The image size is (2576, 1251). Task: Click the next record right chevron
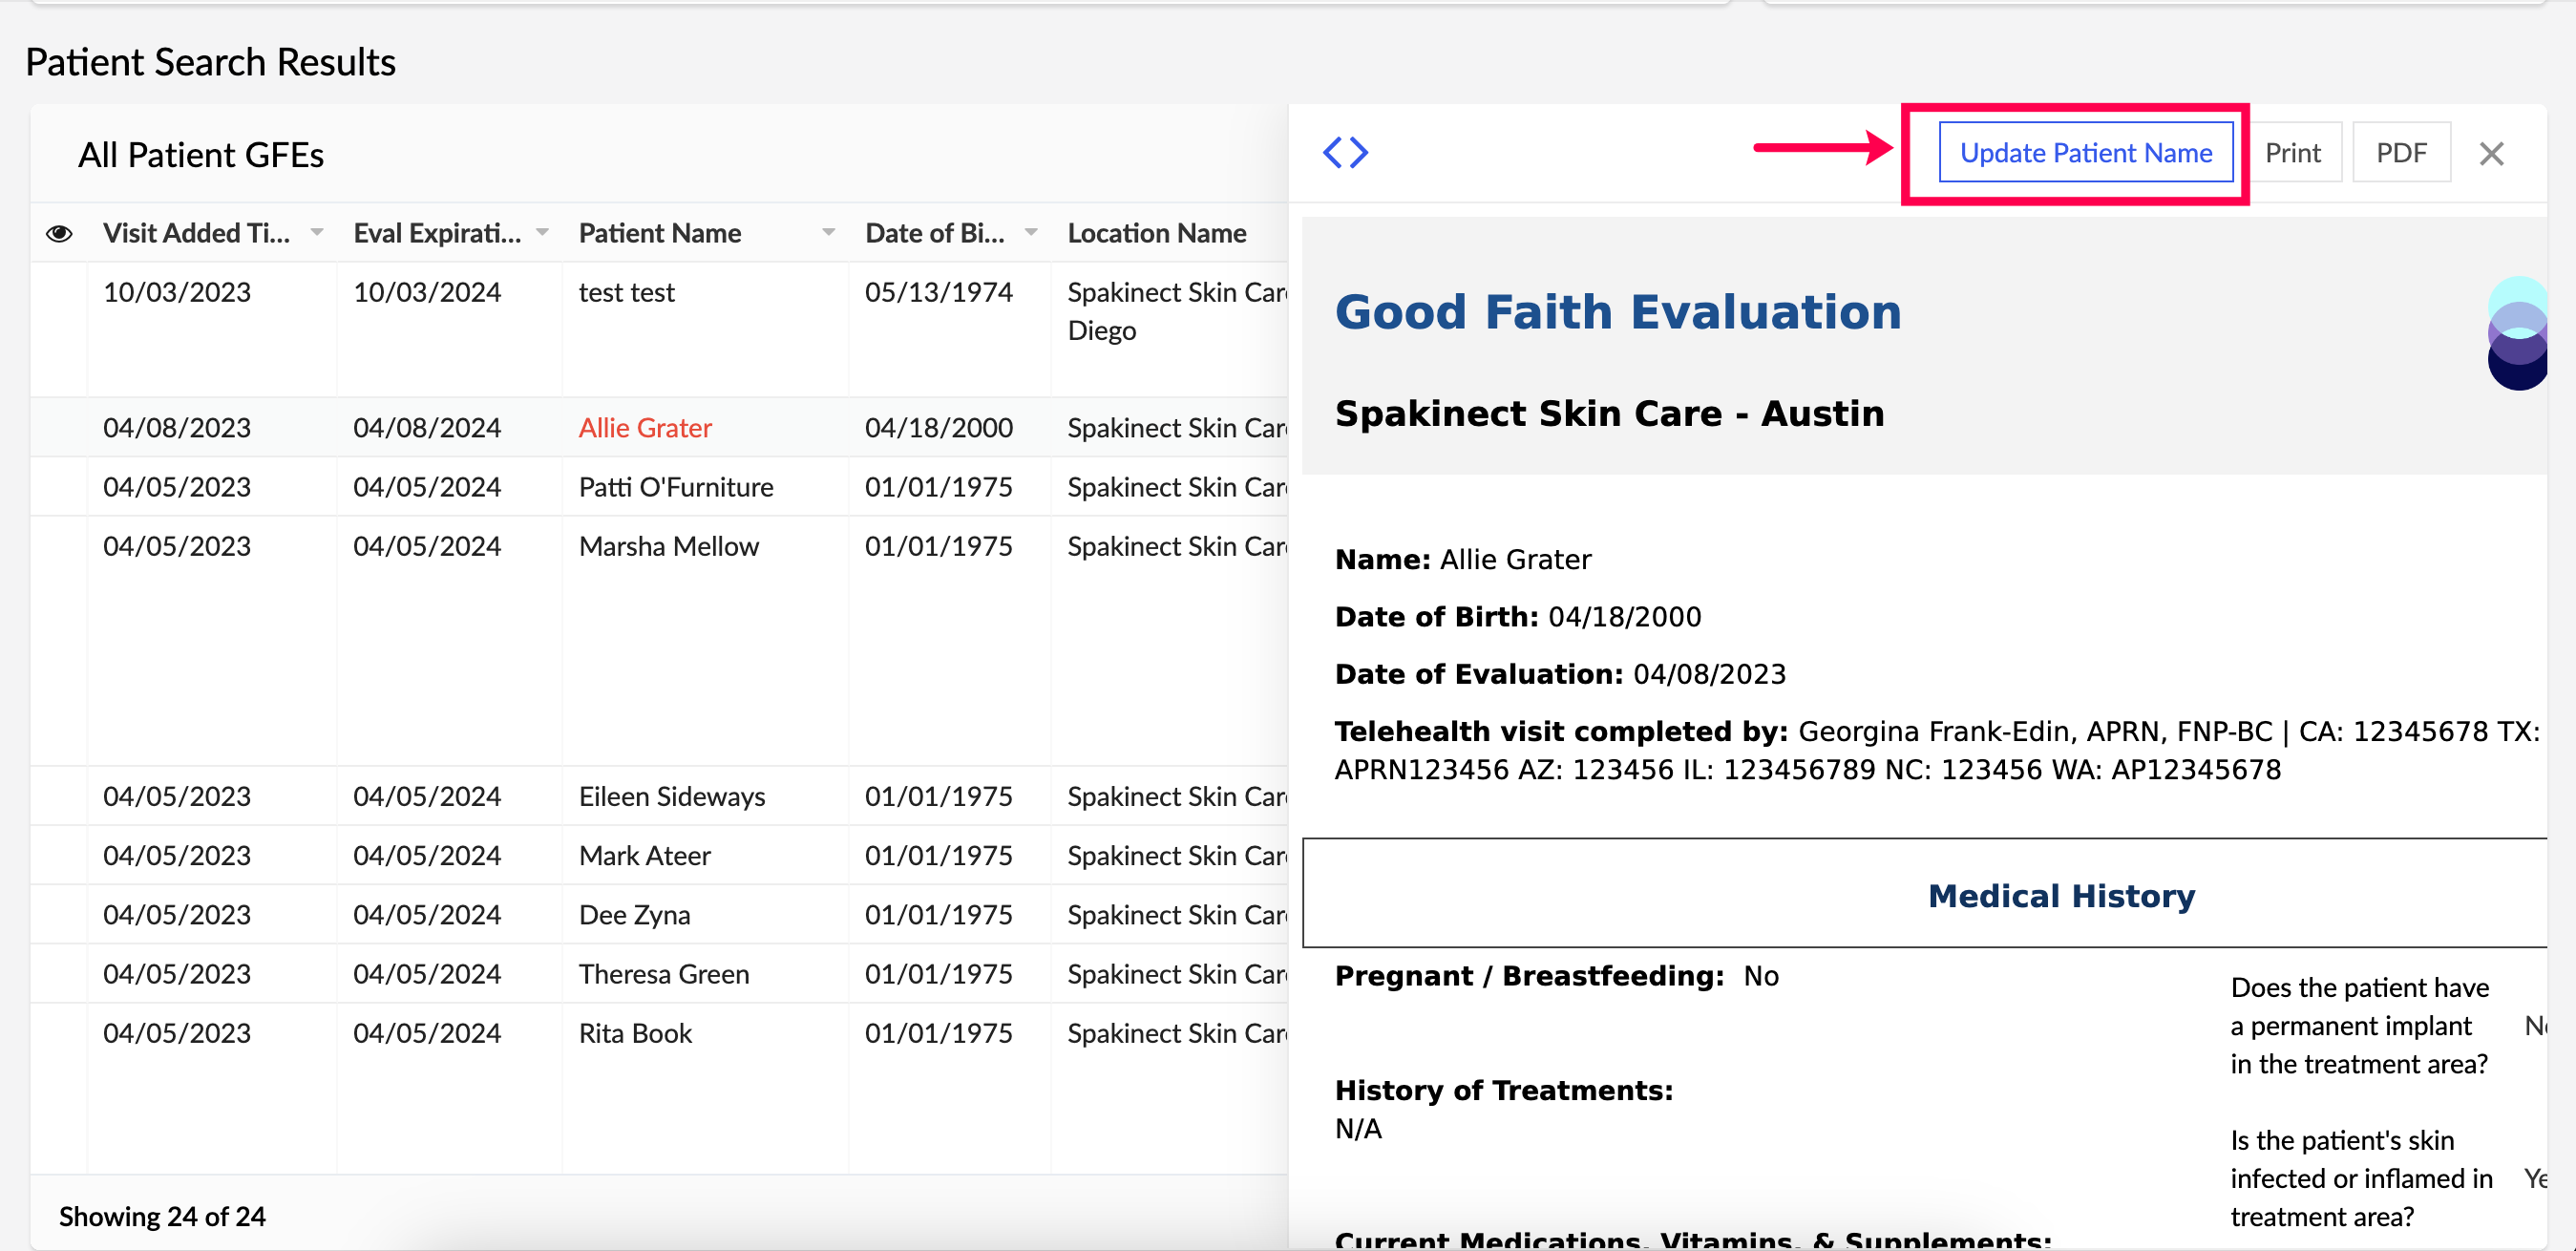click(x=1359, y=153)
